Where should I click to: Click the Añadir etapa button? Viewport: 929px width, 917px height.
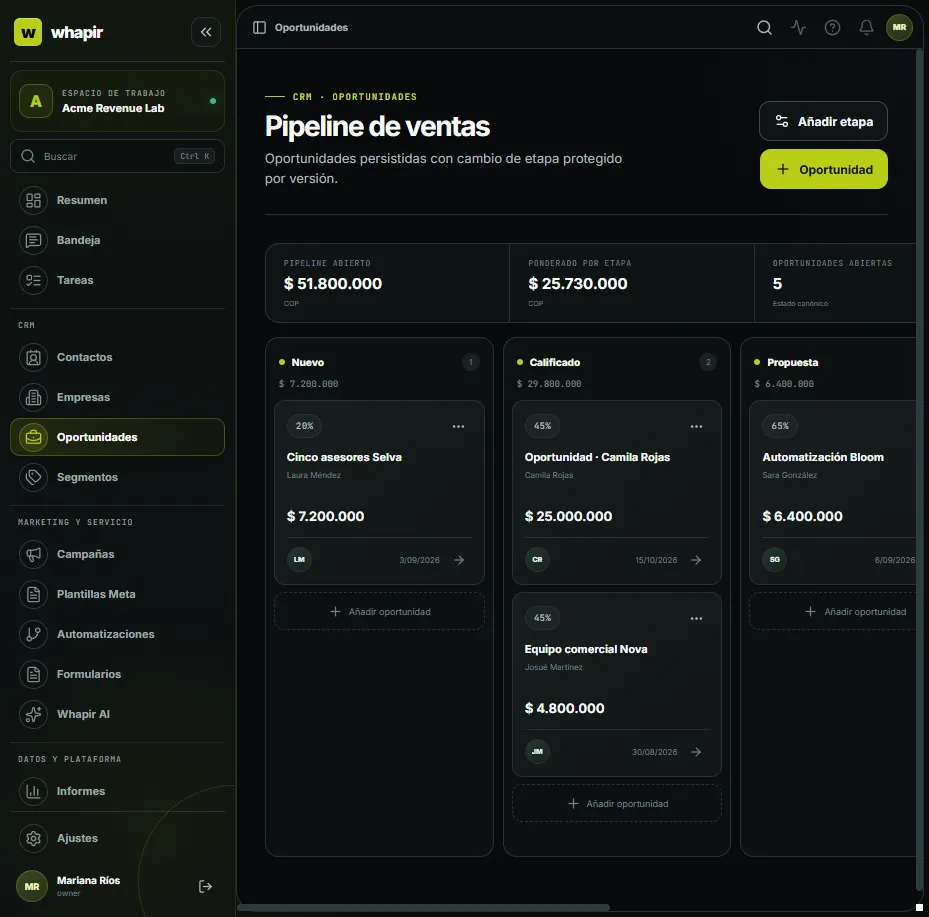[823, 121]
